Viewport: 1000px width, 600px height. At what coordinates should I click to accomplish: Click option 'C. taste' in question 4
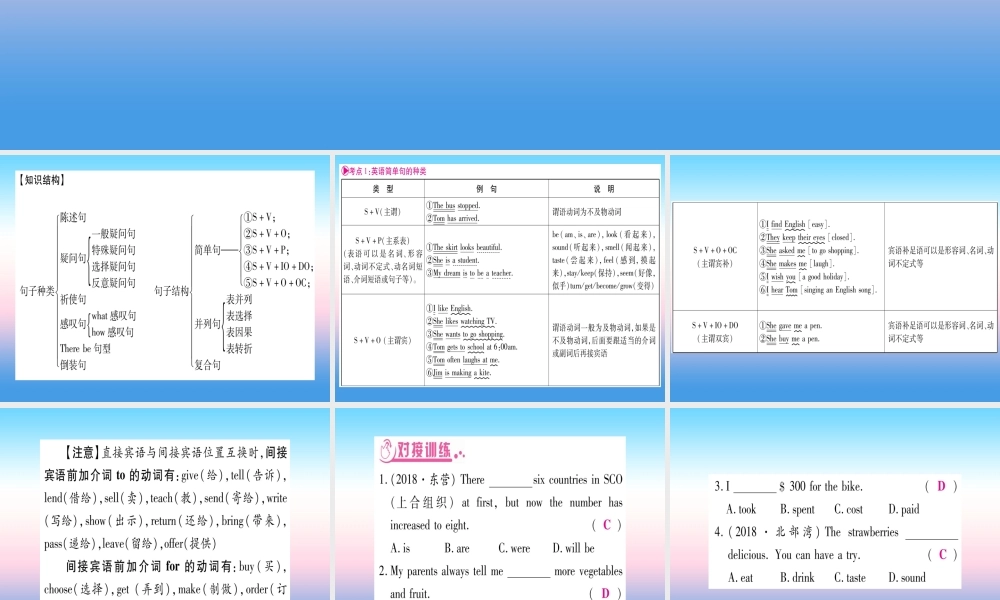click(x=849, y=578)
